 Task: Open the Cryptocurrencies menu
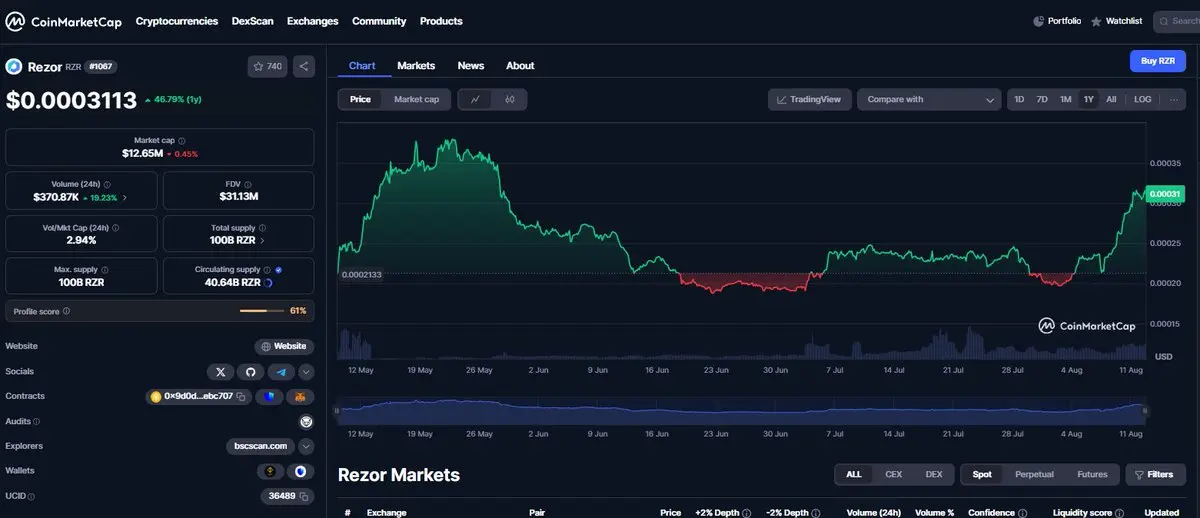pyautogui.click(x=177, y=21)
